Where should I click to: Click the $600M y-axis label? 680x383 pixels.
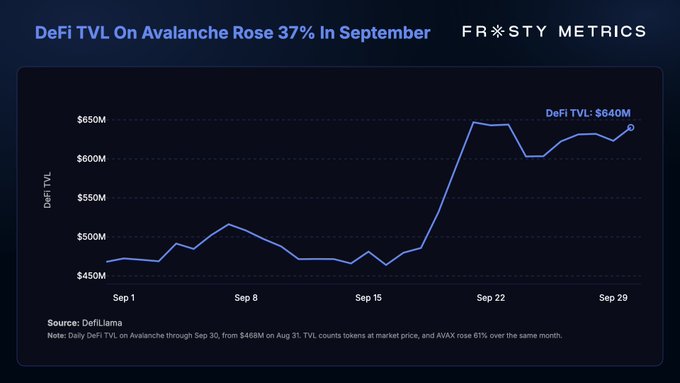[91, 159]
